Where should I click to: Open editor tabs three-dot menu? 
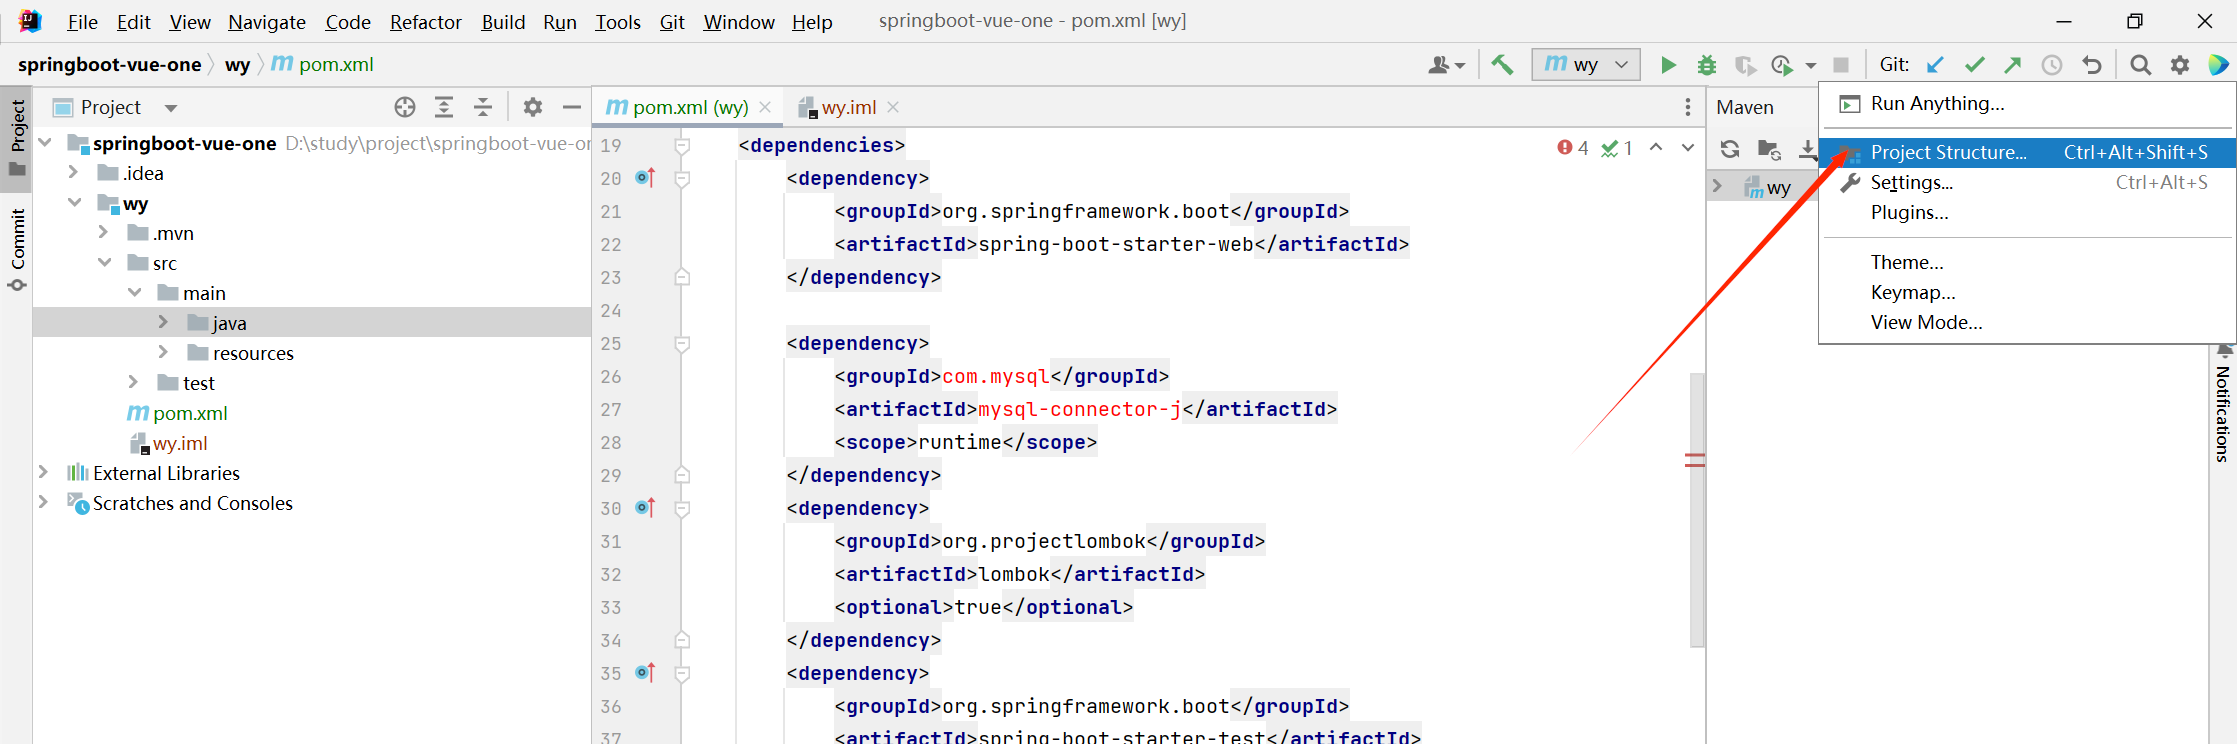(x=1688, y=107)
